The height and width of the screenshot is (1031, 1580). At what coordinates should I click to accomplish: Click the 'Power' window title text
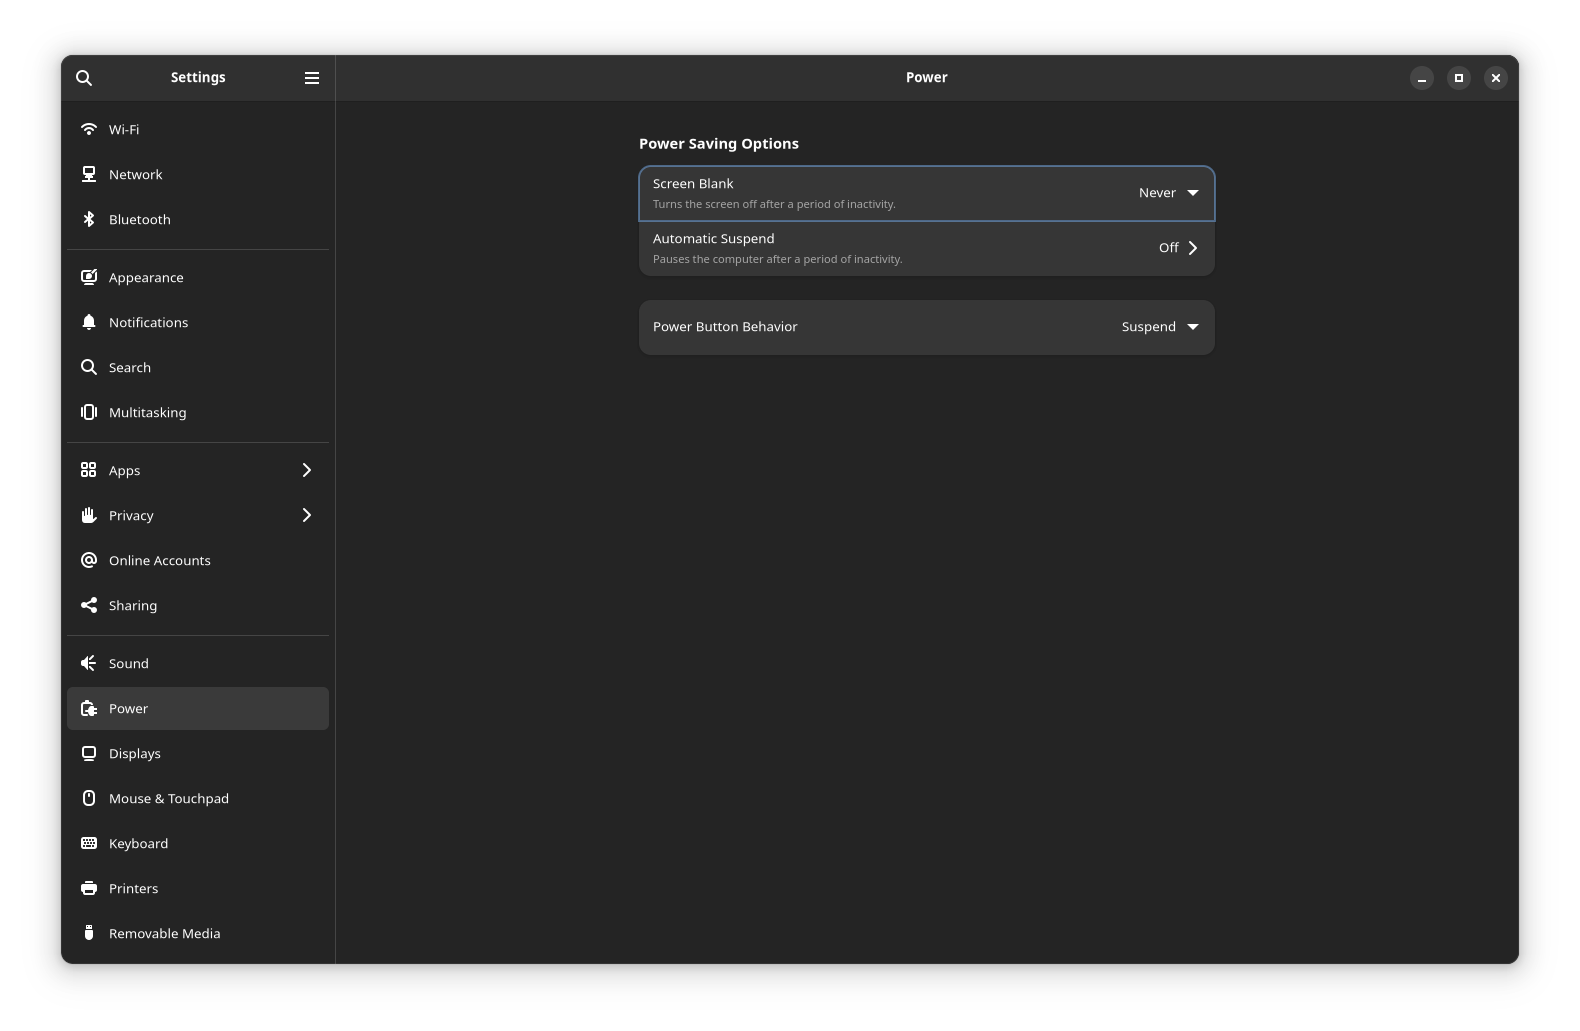tap(927, 77)
